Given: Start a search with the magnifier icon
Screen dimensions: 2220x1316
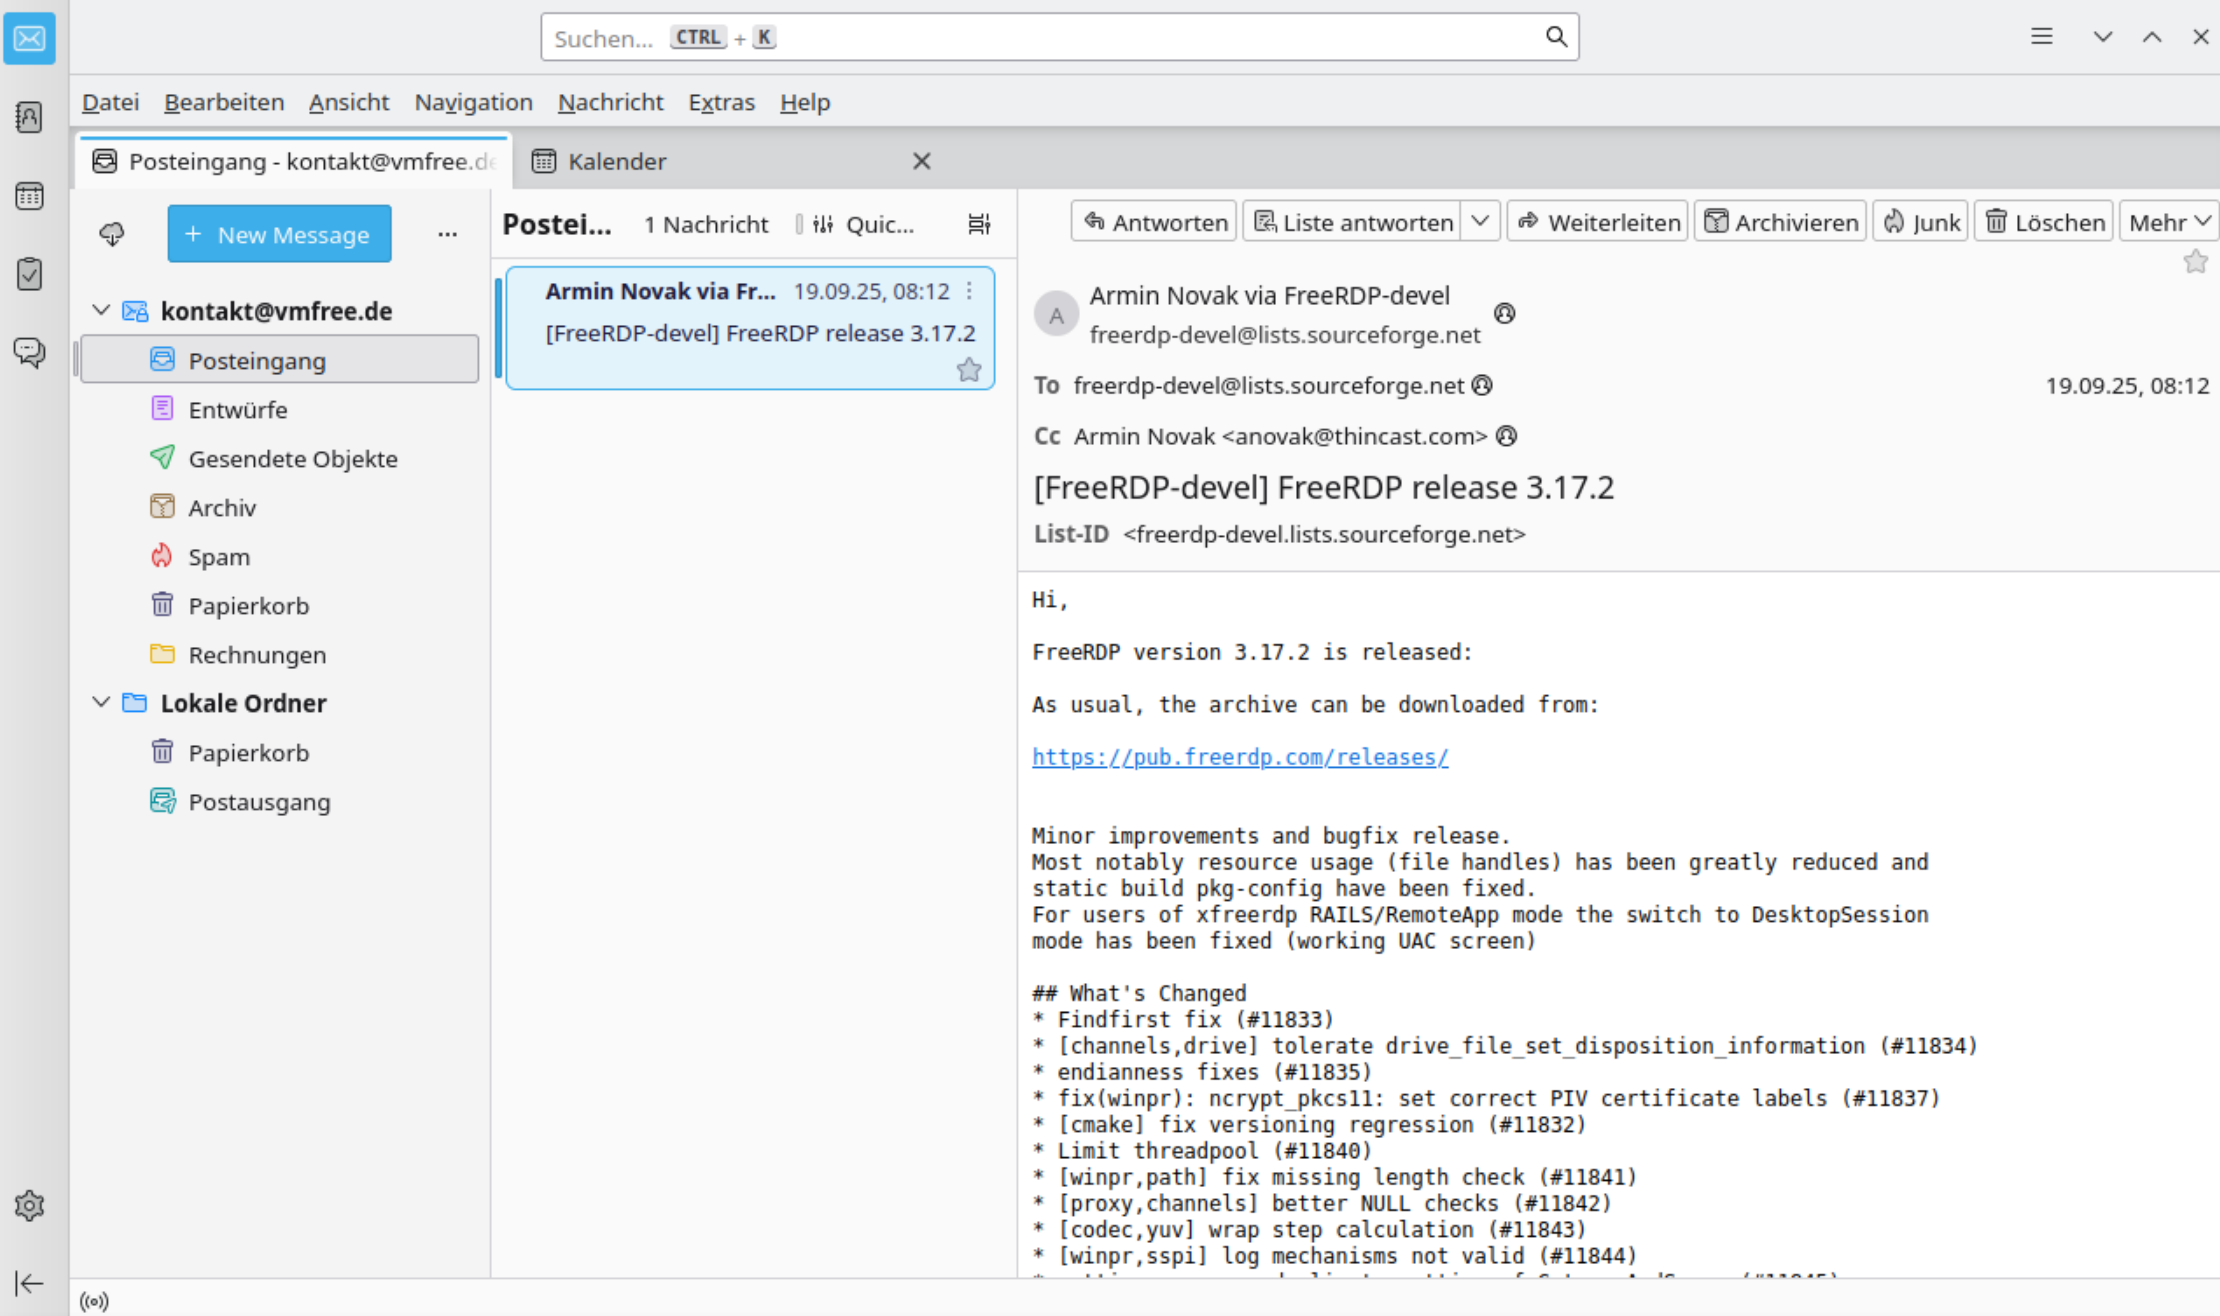Looking at the screenshot, I should point(1556,36).
